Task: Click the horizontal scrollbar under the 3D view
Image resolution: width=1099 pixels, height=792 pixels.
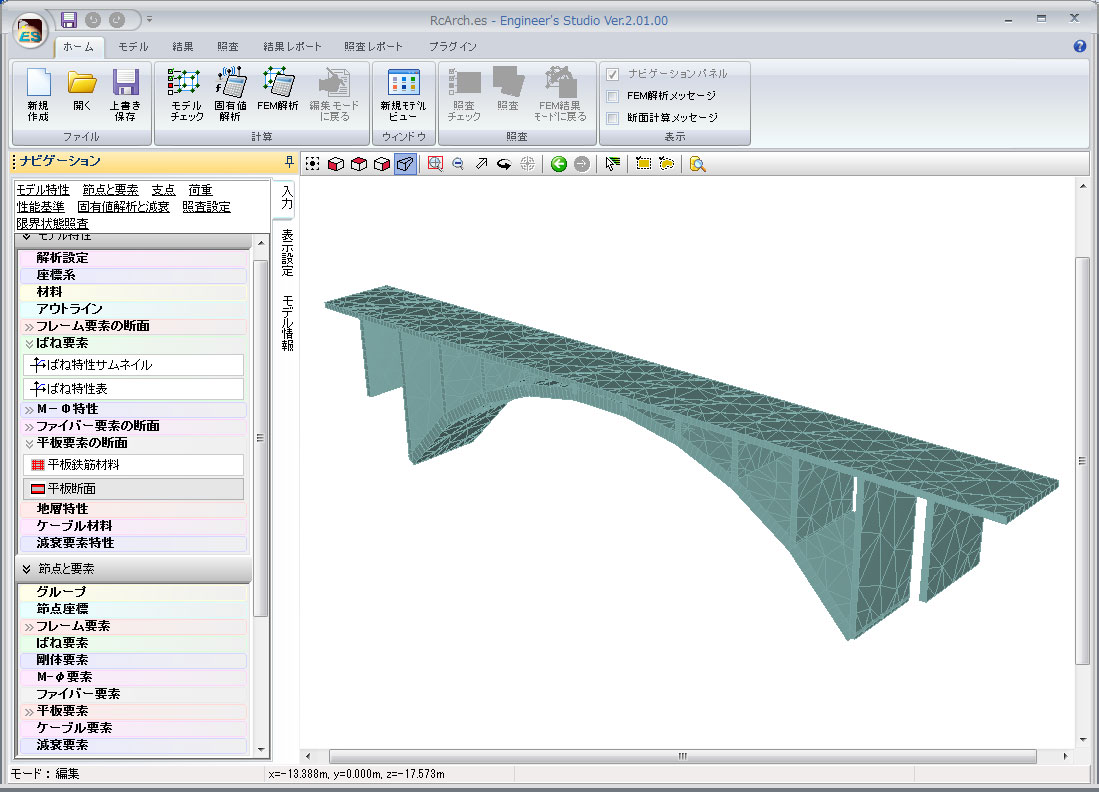Action: point(682,756)
